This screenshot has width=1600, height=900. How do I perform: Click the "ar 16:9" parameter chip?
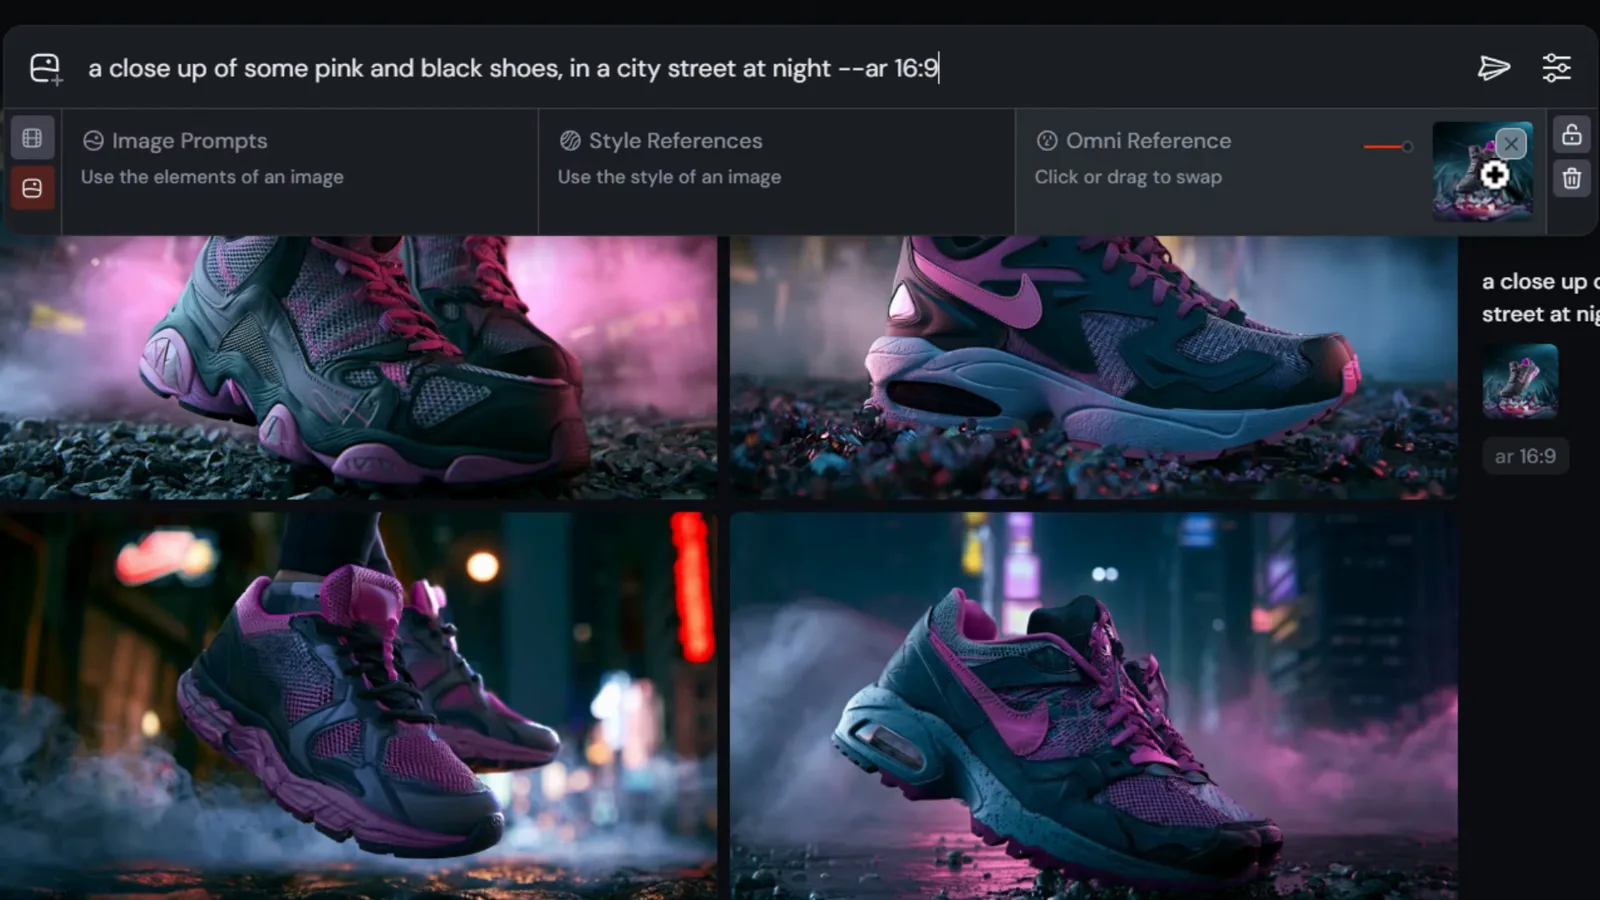click(x=1525, y=456)
